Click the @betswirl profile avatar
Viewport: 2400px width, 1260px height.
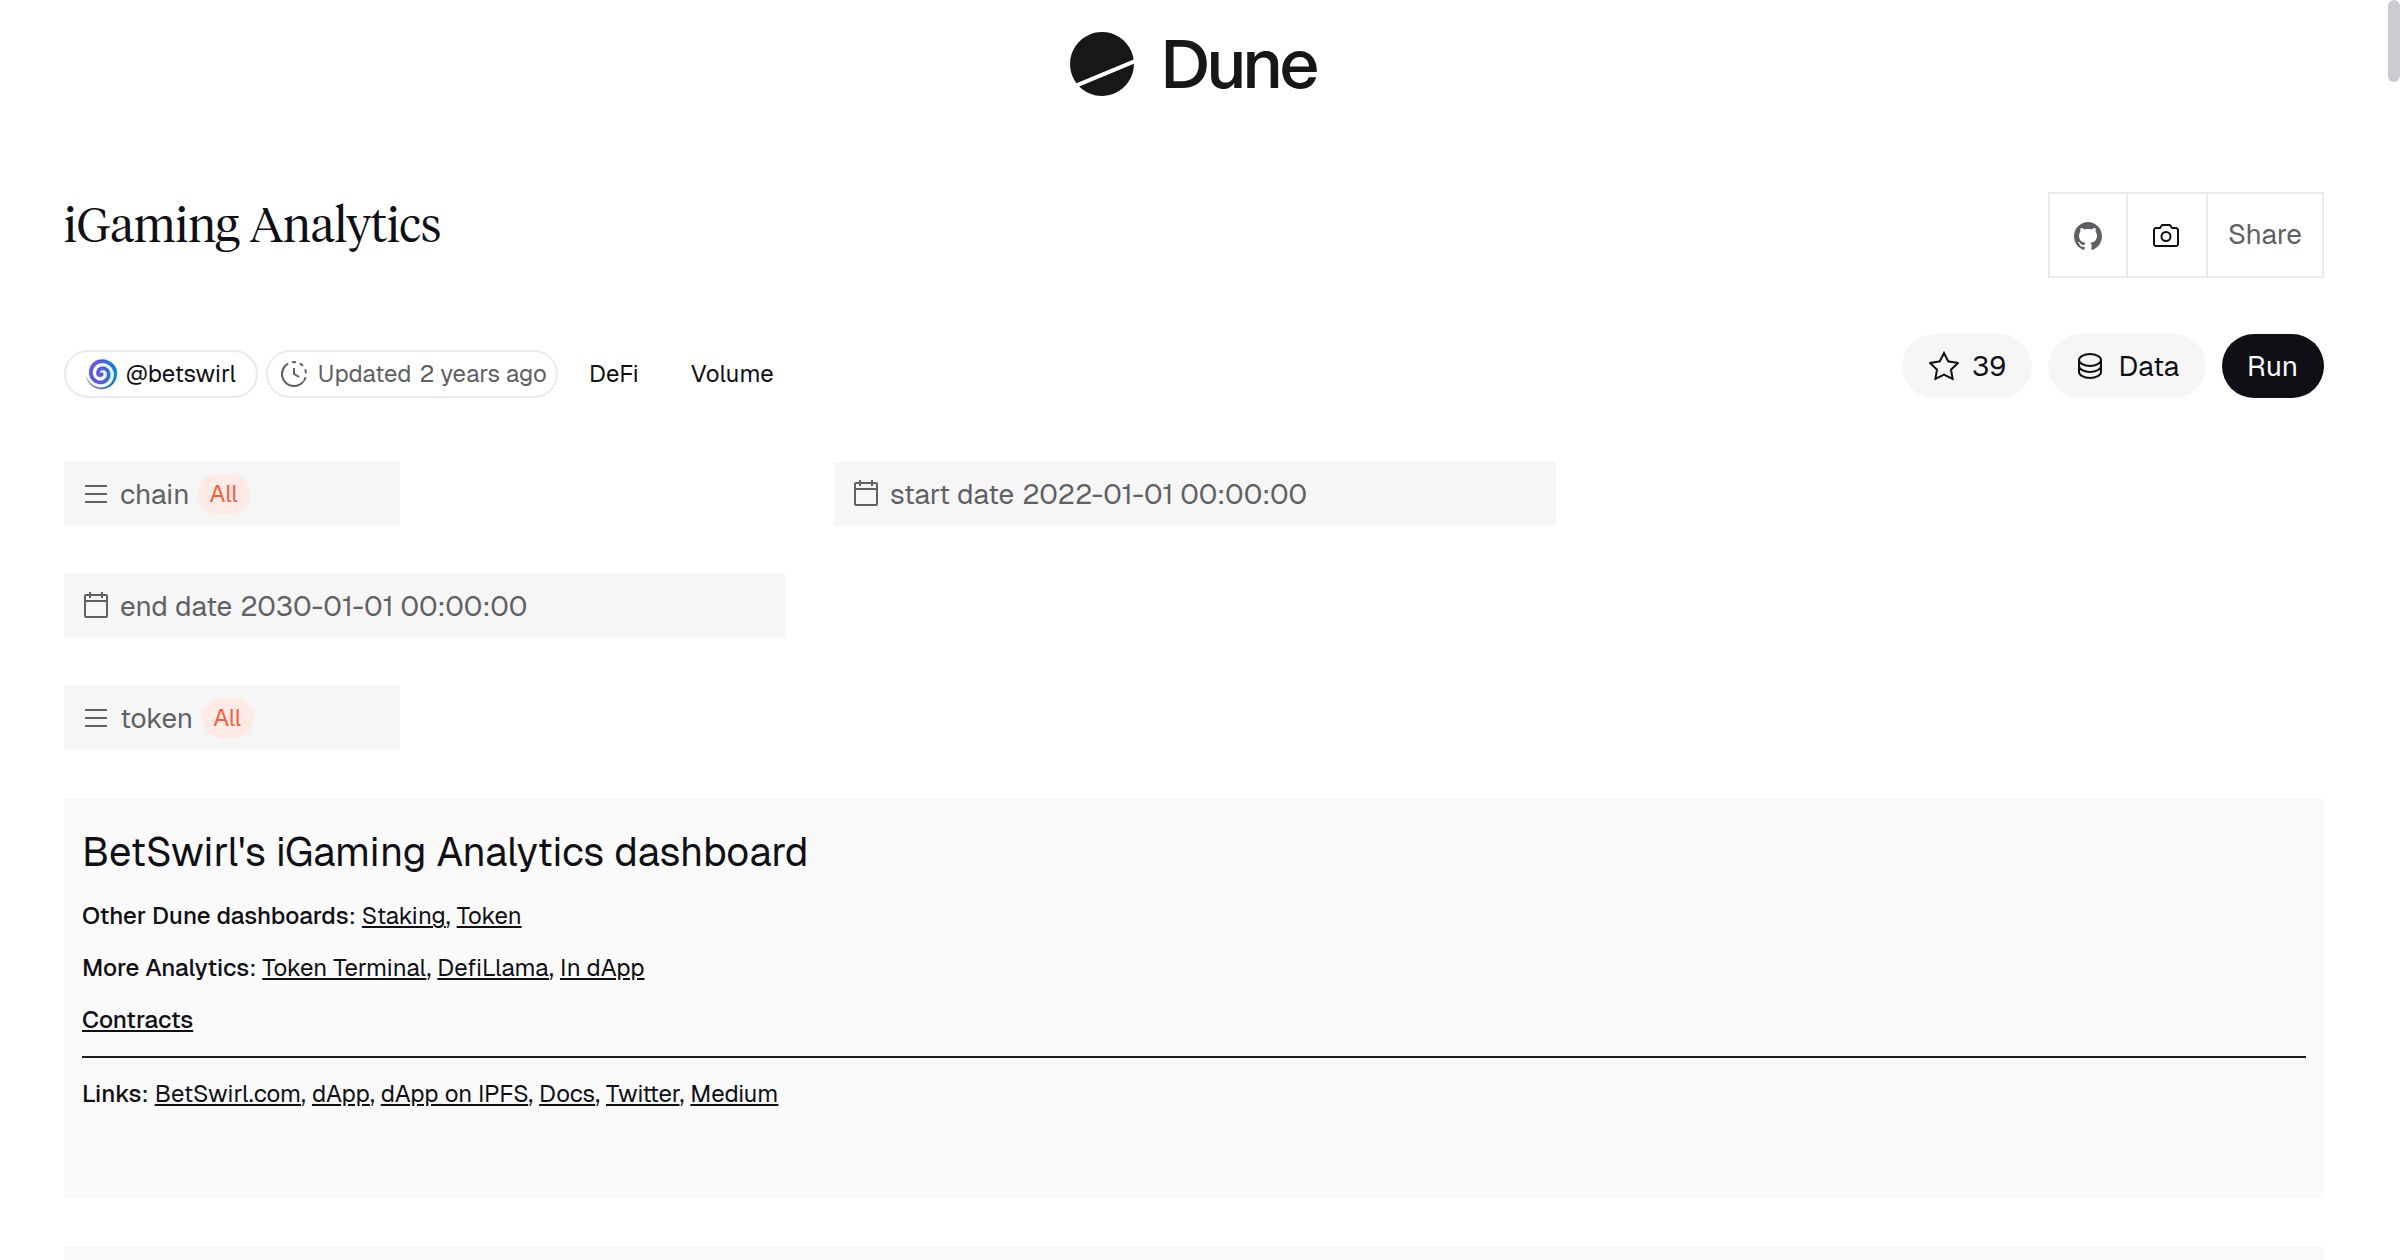(x=101, y=373)
